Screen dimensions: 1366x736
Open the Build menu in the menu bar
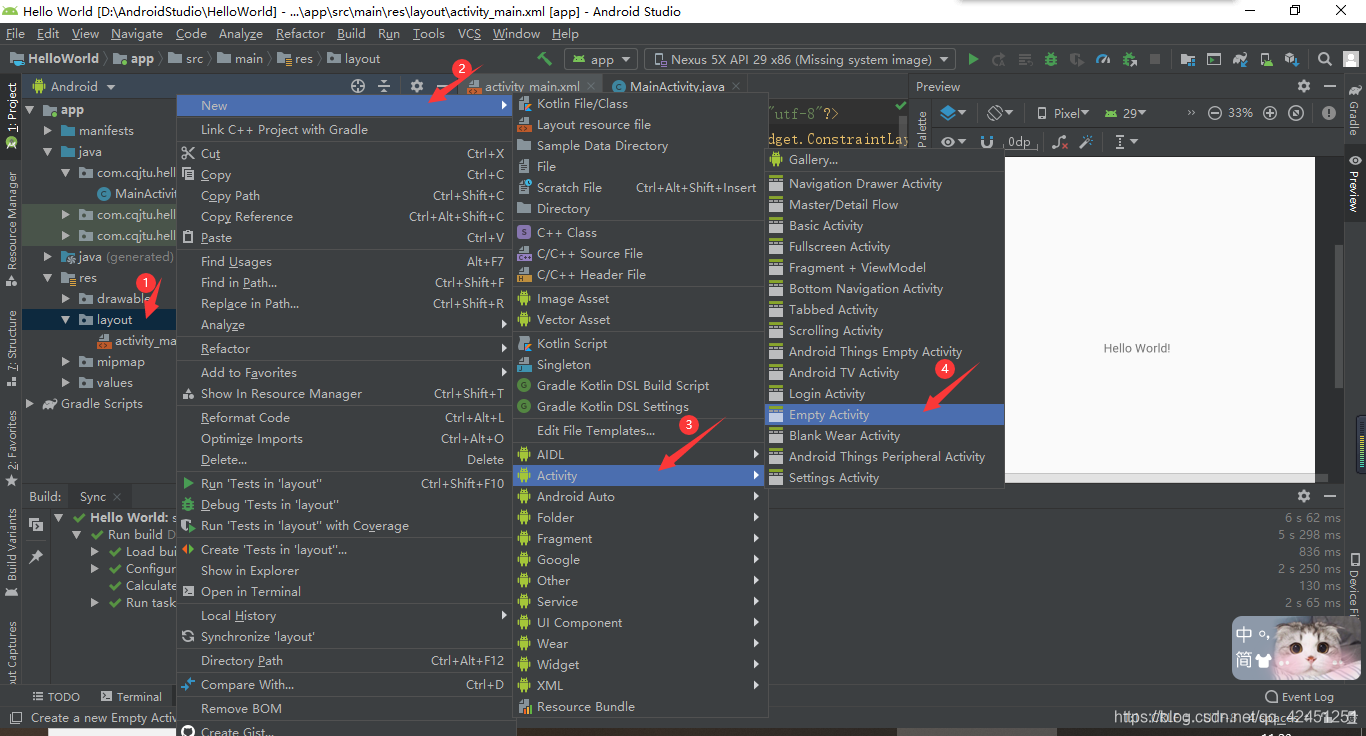pyautogui.click(x=351, y=33)
